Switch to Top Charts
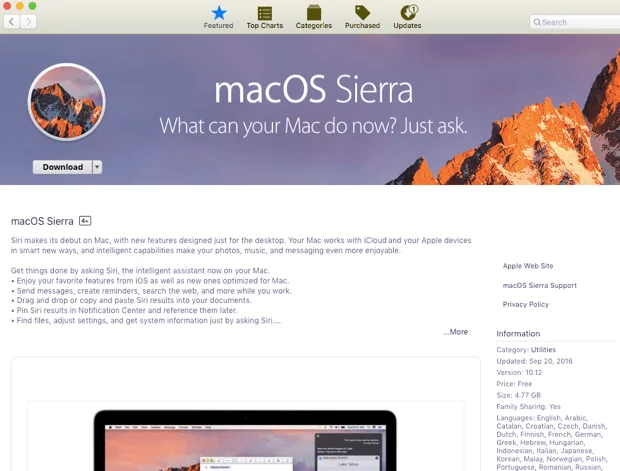This screenshot has height=471, width=620. tap(265, 16)
